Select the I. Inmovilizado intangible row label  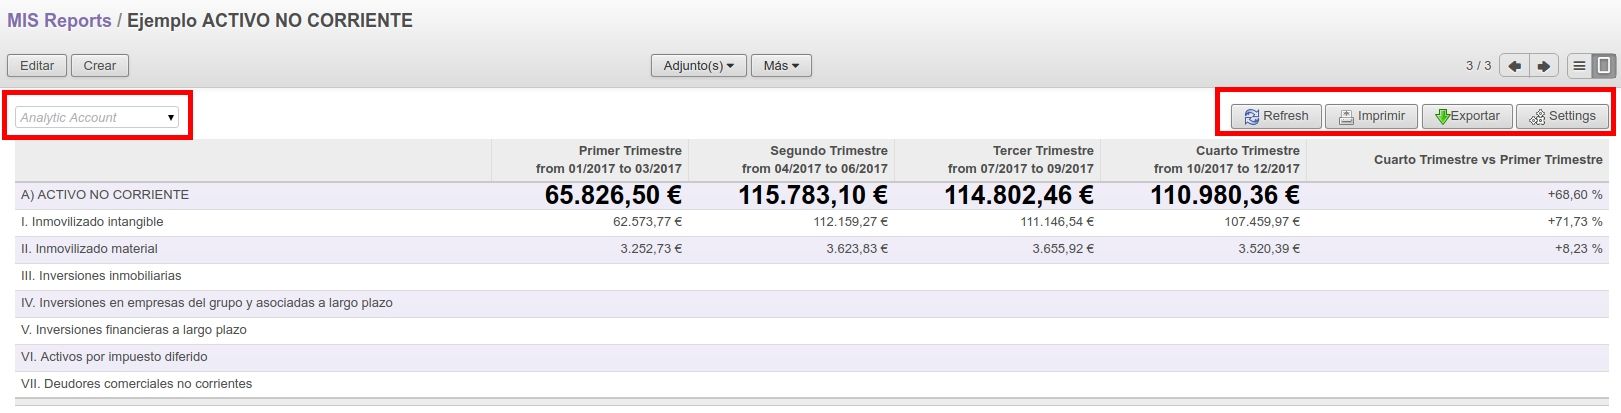tap(92, 222)
